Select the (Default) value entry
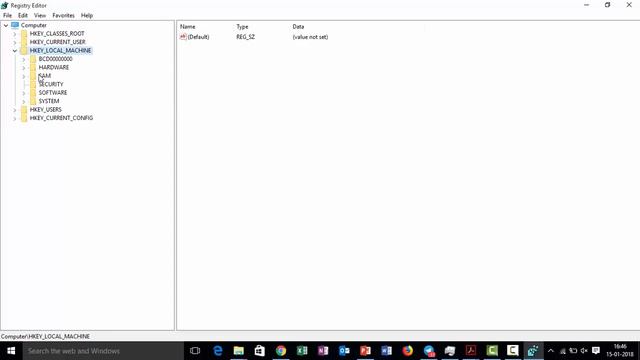640x360 pixels. click(x=198, y=37)
